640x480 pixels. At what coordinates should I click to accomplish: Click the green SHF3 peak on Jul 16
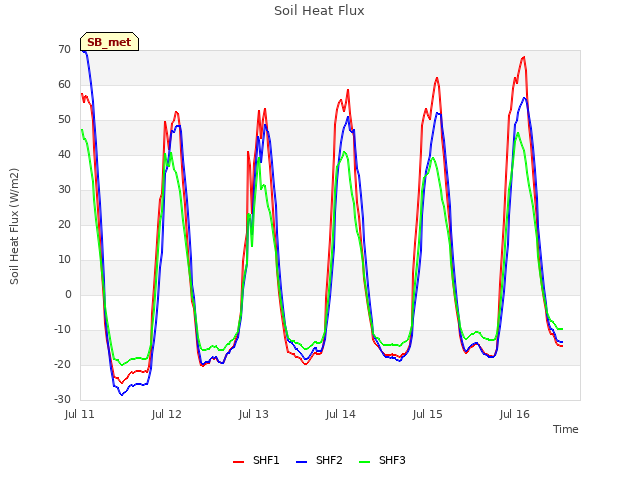click(518, 133)
